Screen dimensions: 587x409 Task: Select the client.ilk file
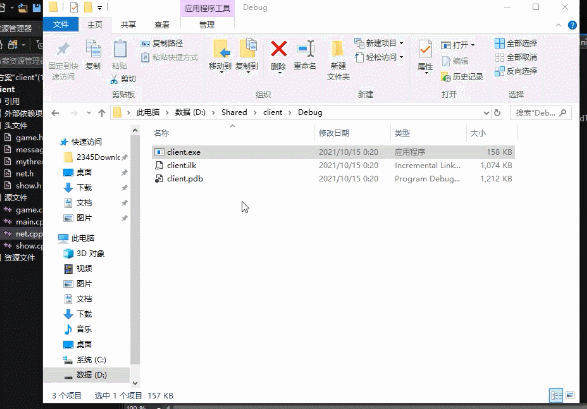click(333, 165)
